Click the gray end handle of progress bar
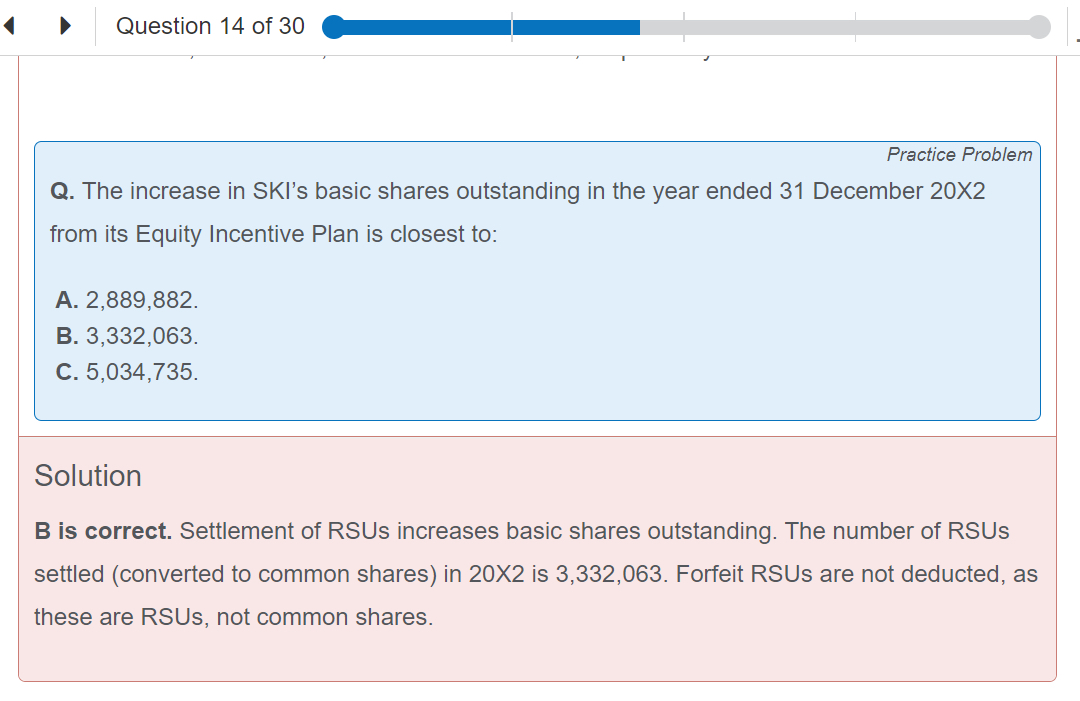The height and width of the screenshot is (701, 1080). click(x=1039, y=27)
